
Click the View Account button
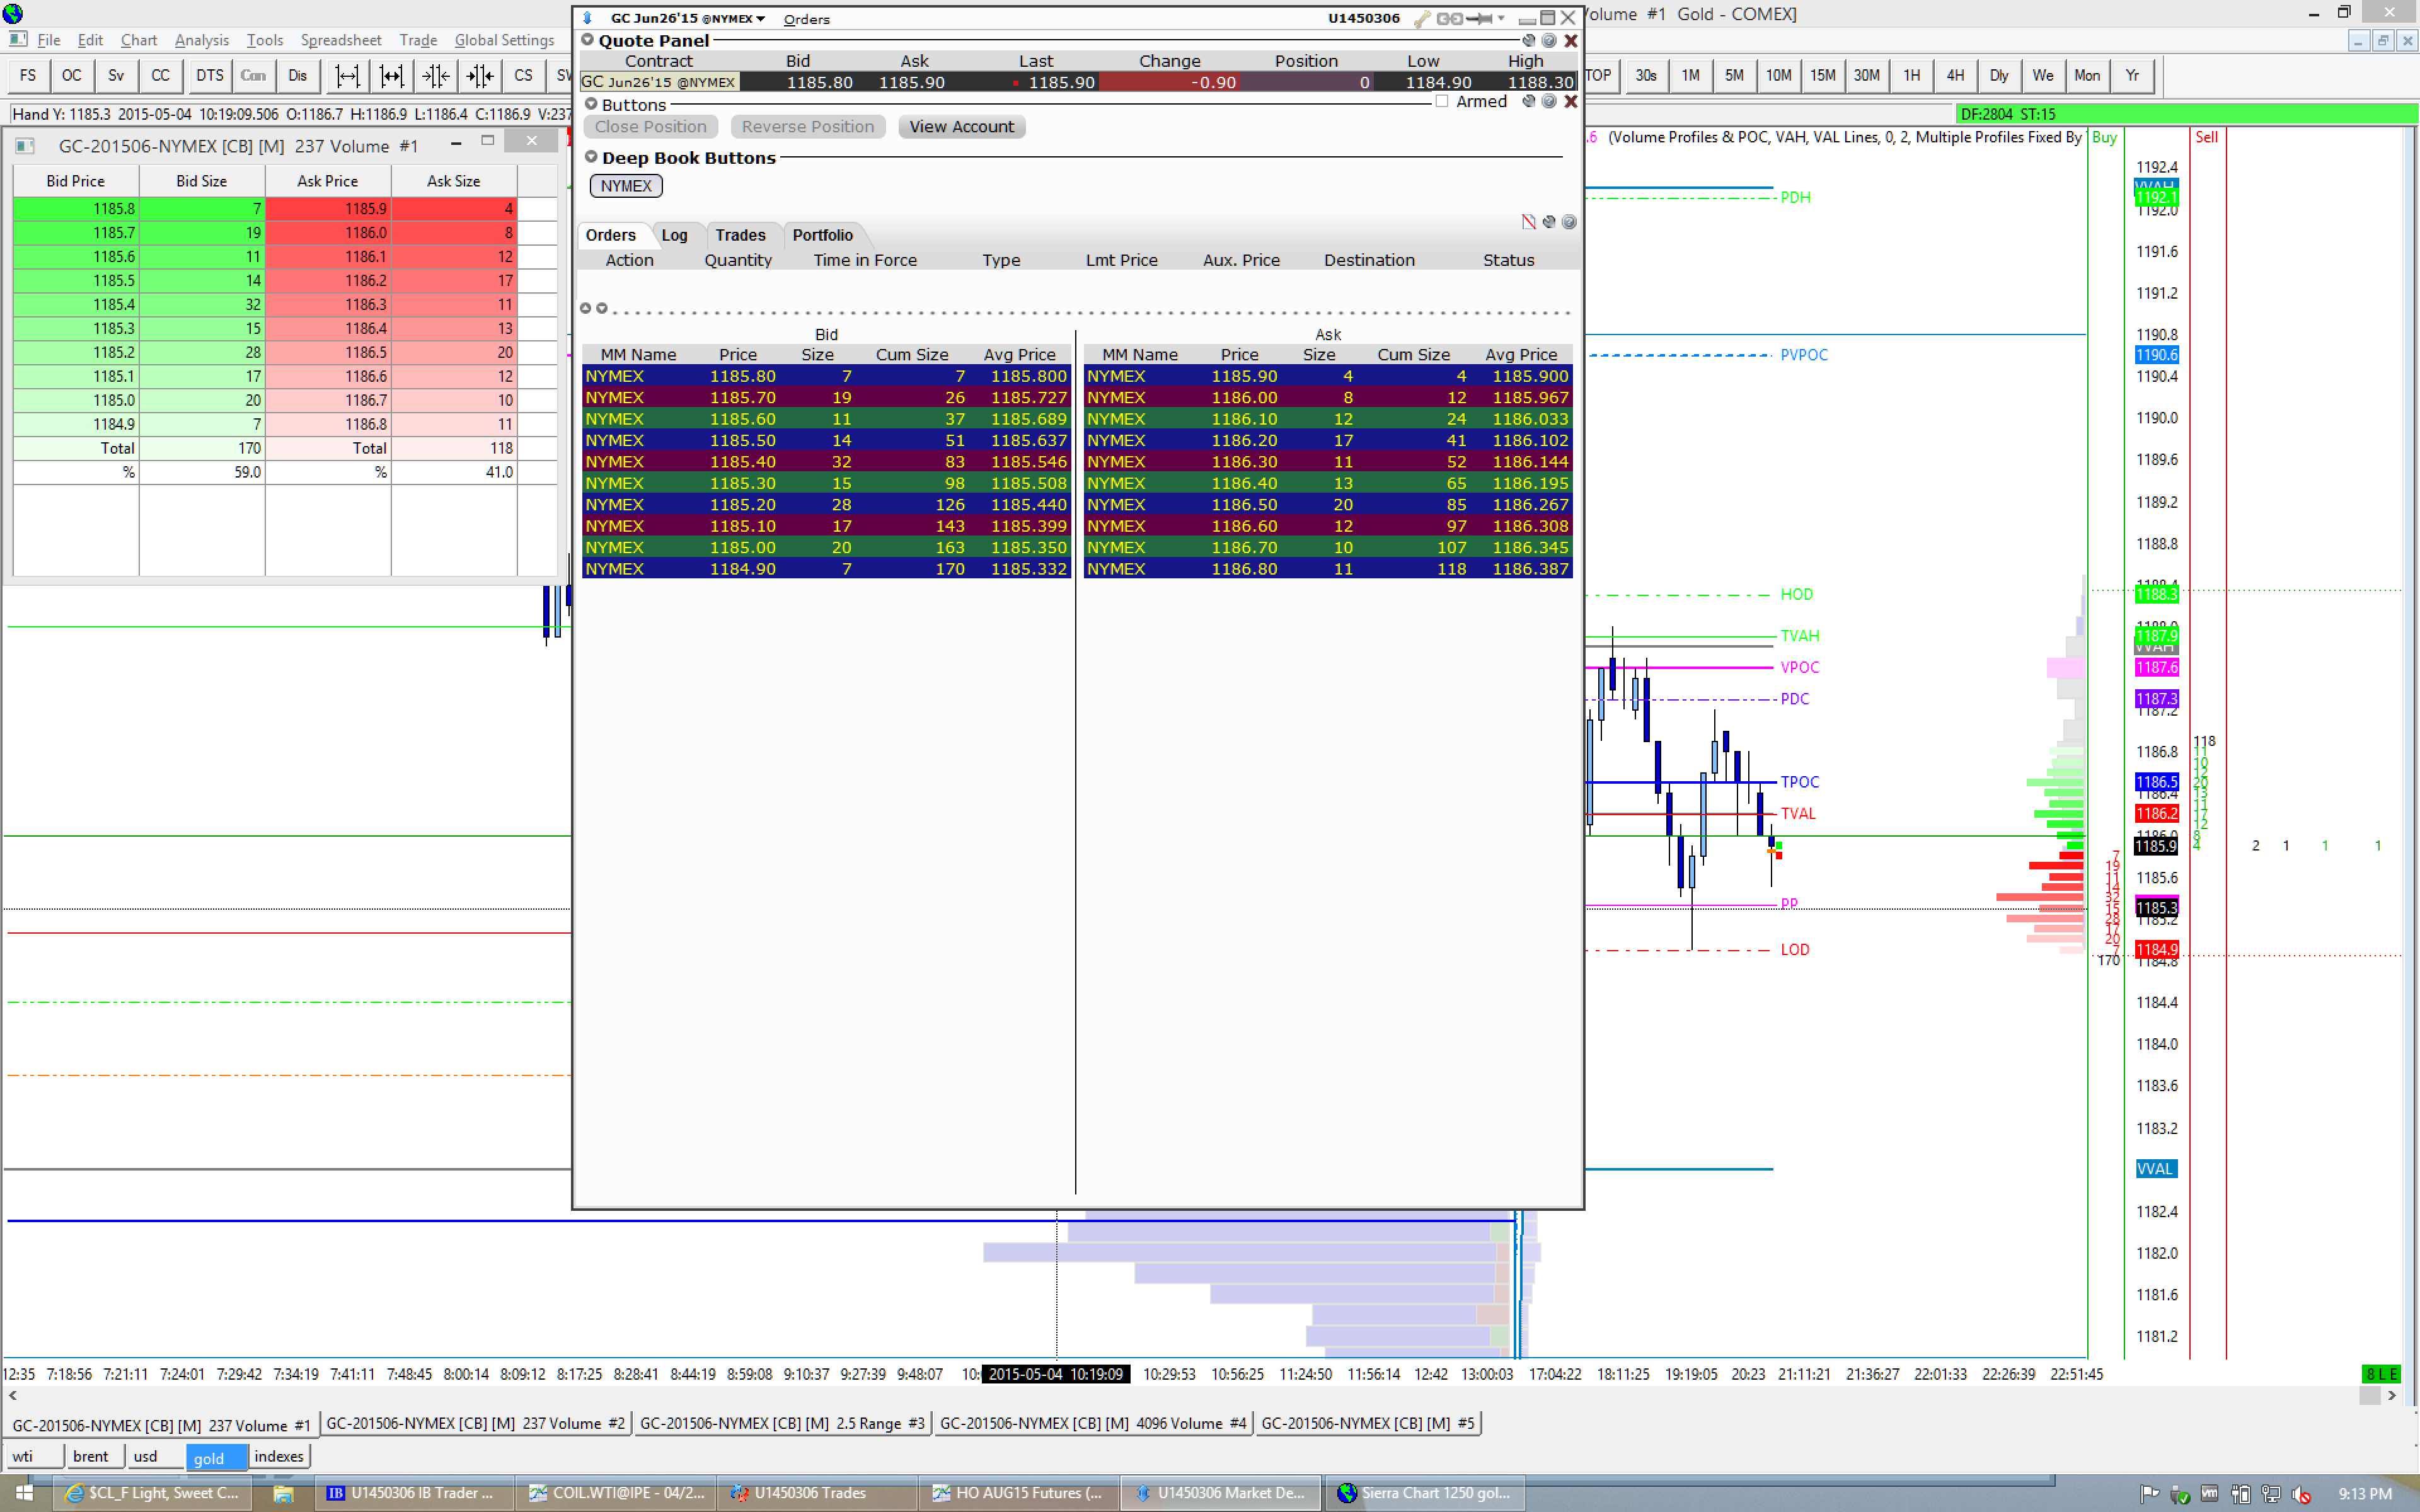960,127
